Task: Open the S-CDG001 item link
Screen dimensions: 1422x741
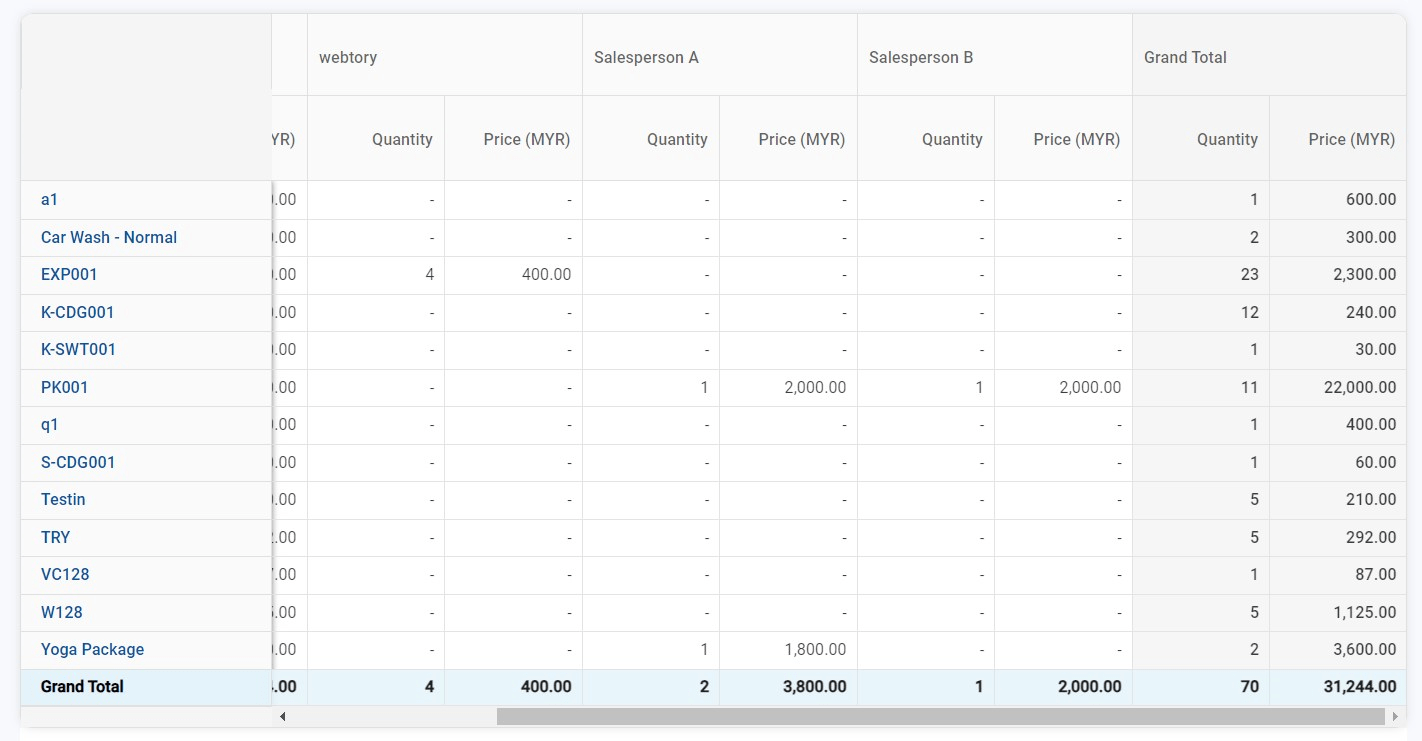Action: (78, 462)
